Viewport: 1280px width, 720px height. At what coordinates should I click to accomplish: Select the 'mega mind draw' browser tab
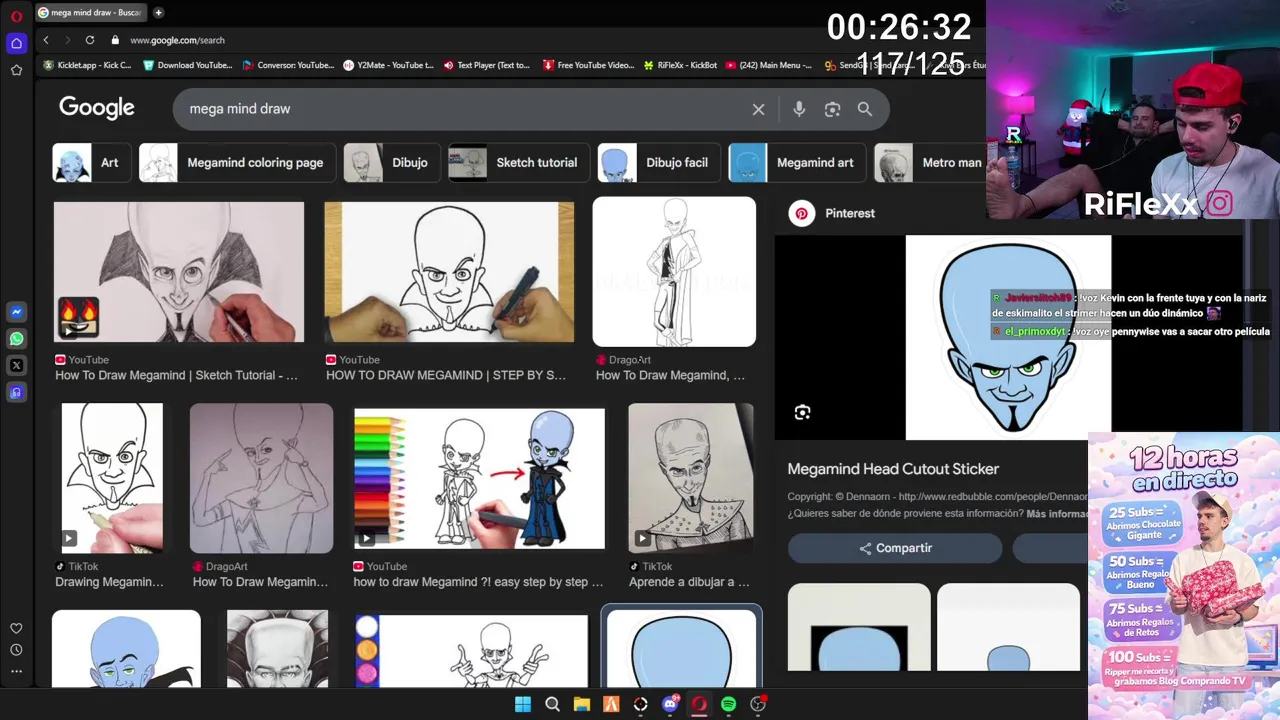[x=89, y=12]
